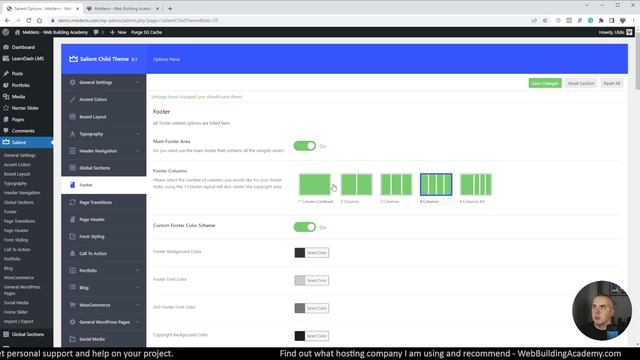Viewport: 640px width, 360px height.
Task: Click the Reset All button
Action: point(612,83)
